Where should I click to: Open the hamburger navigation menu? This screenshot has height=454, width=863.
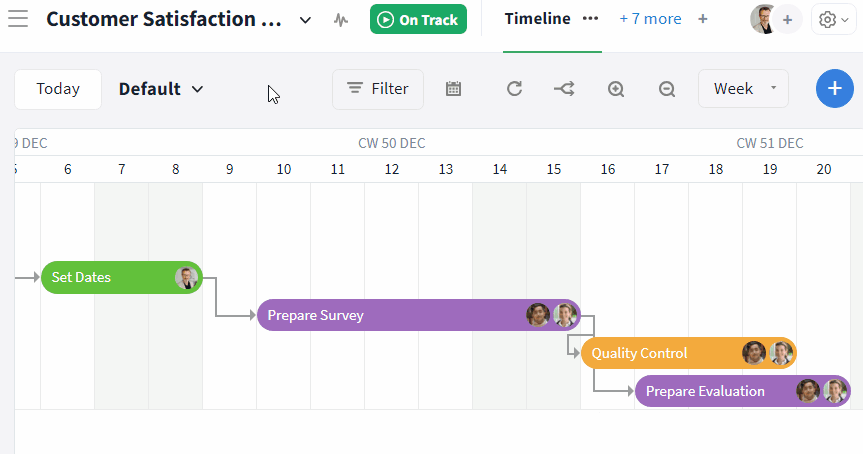pos(18,19)
